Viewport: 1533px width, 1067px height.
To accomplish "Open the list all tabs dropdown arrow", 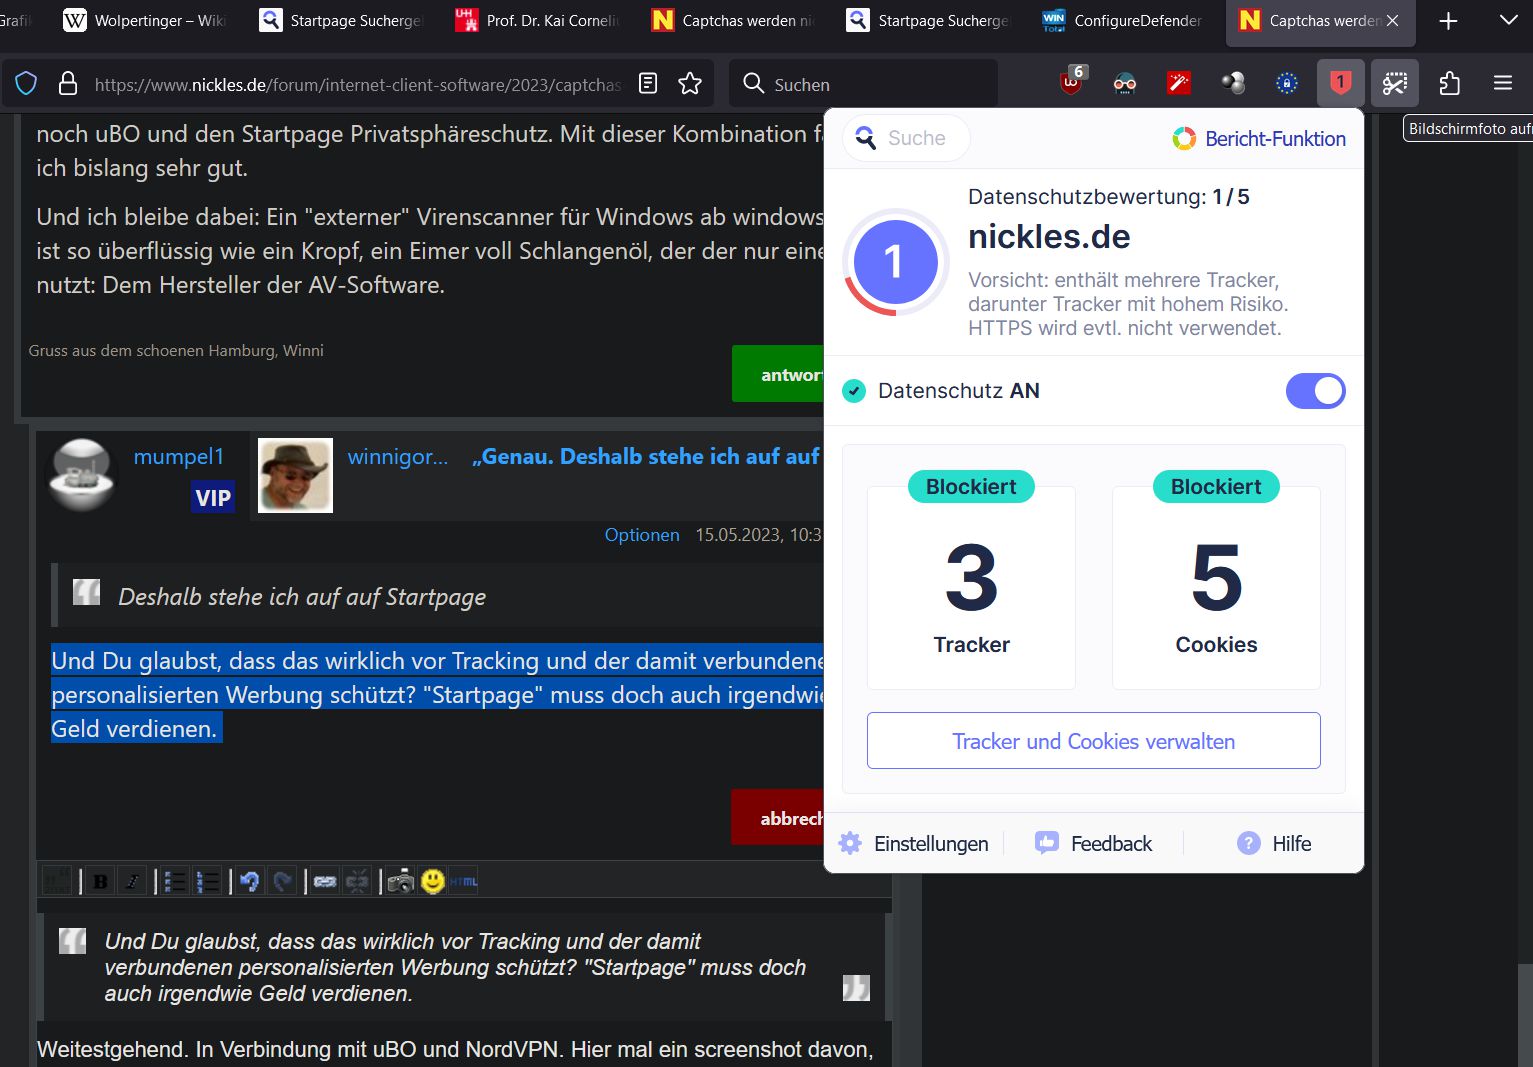I will click(1509, 20).
